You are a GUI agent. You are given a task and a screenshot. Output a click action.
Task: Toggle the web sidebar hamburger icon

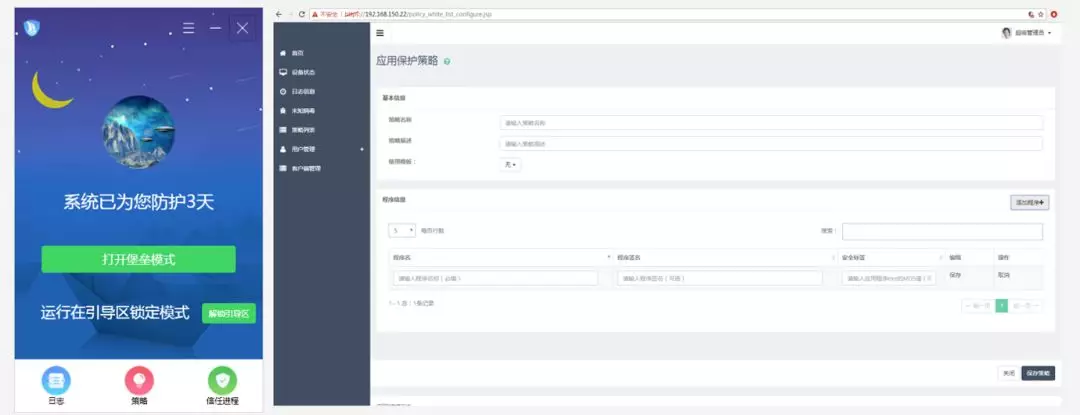point(380,33)
